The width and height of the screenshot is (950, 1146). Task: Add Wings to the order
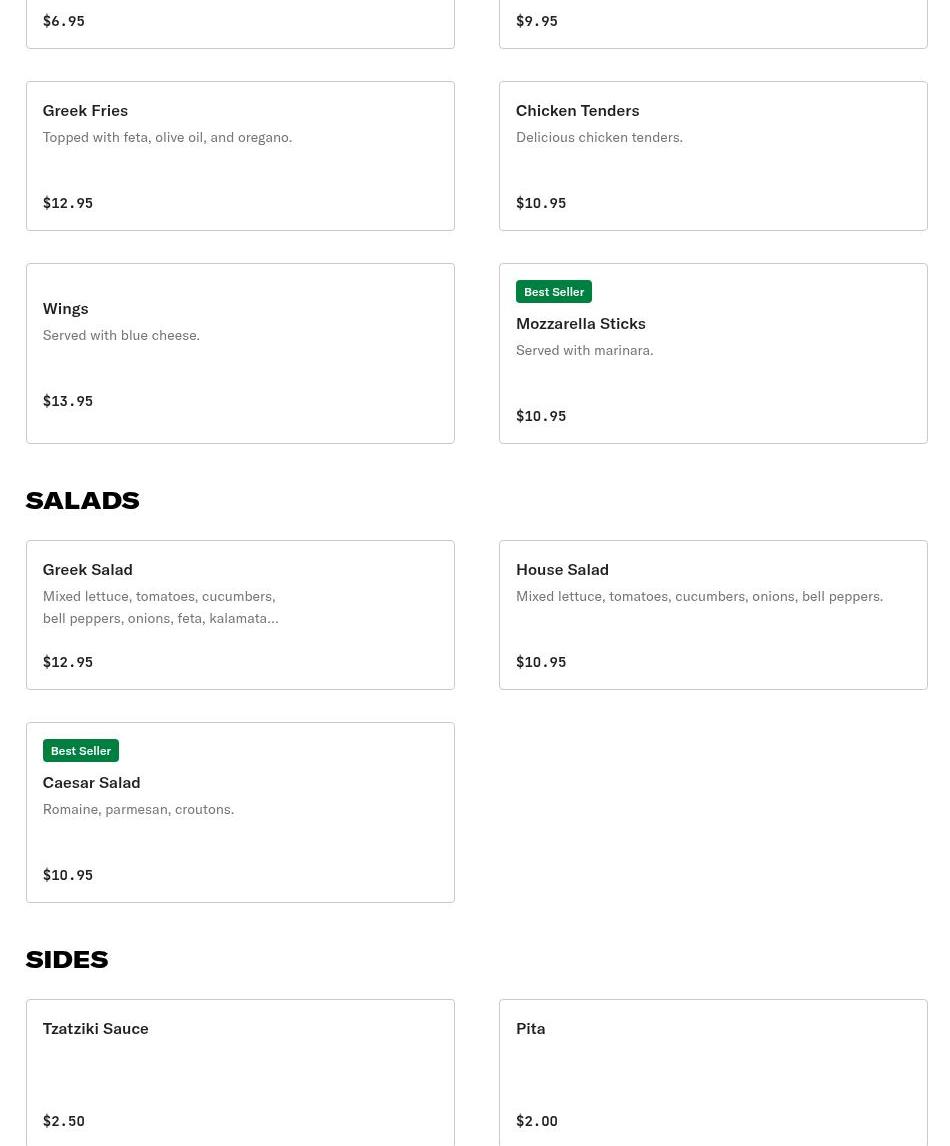(240, 353)
